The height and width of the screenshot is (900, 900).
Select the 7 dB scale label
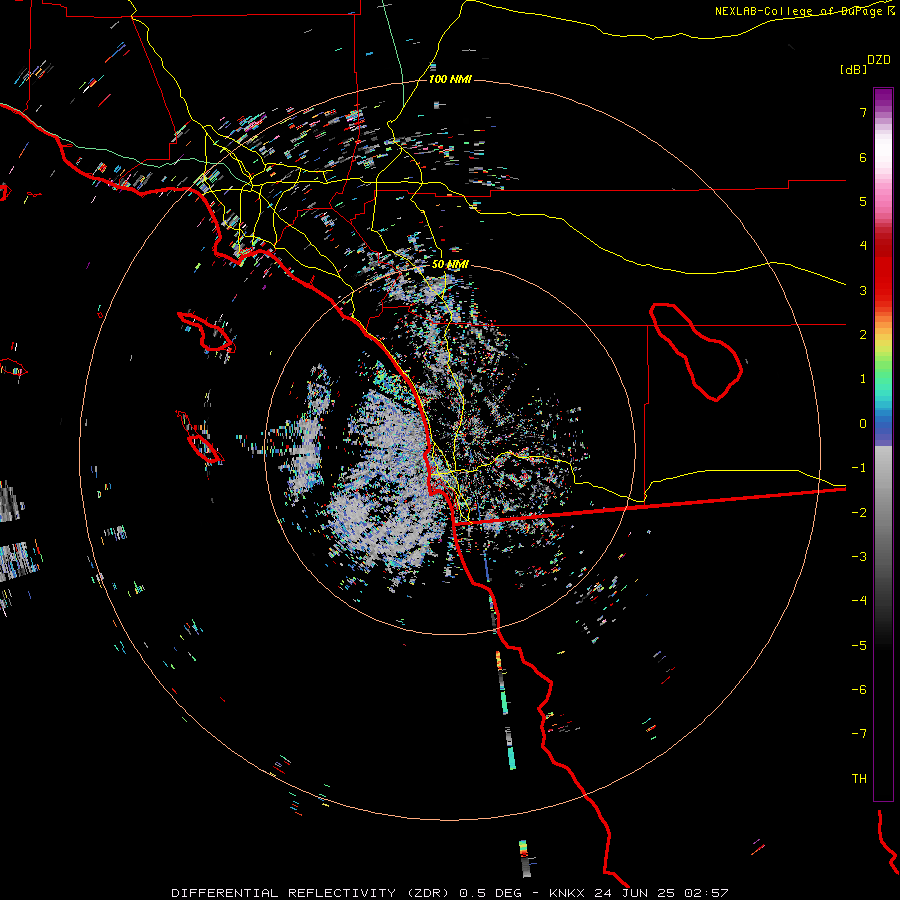tap(863, 112)
